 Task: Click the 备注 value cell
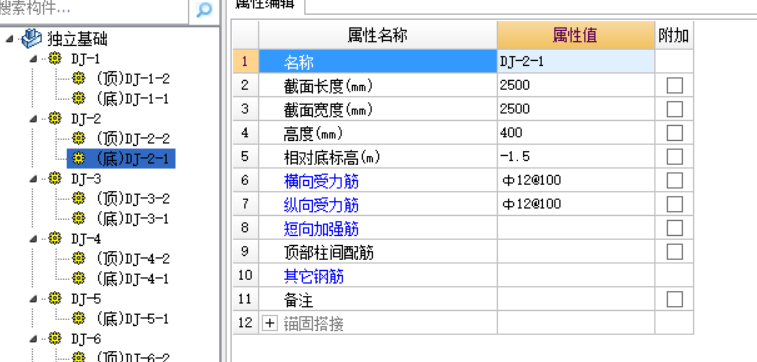click(575, 299)
